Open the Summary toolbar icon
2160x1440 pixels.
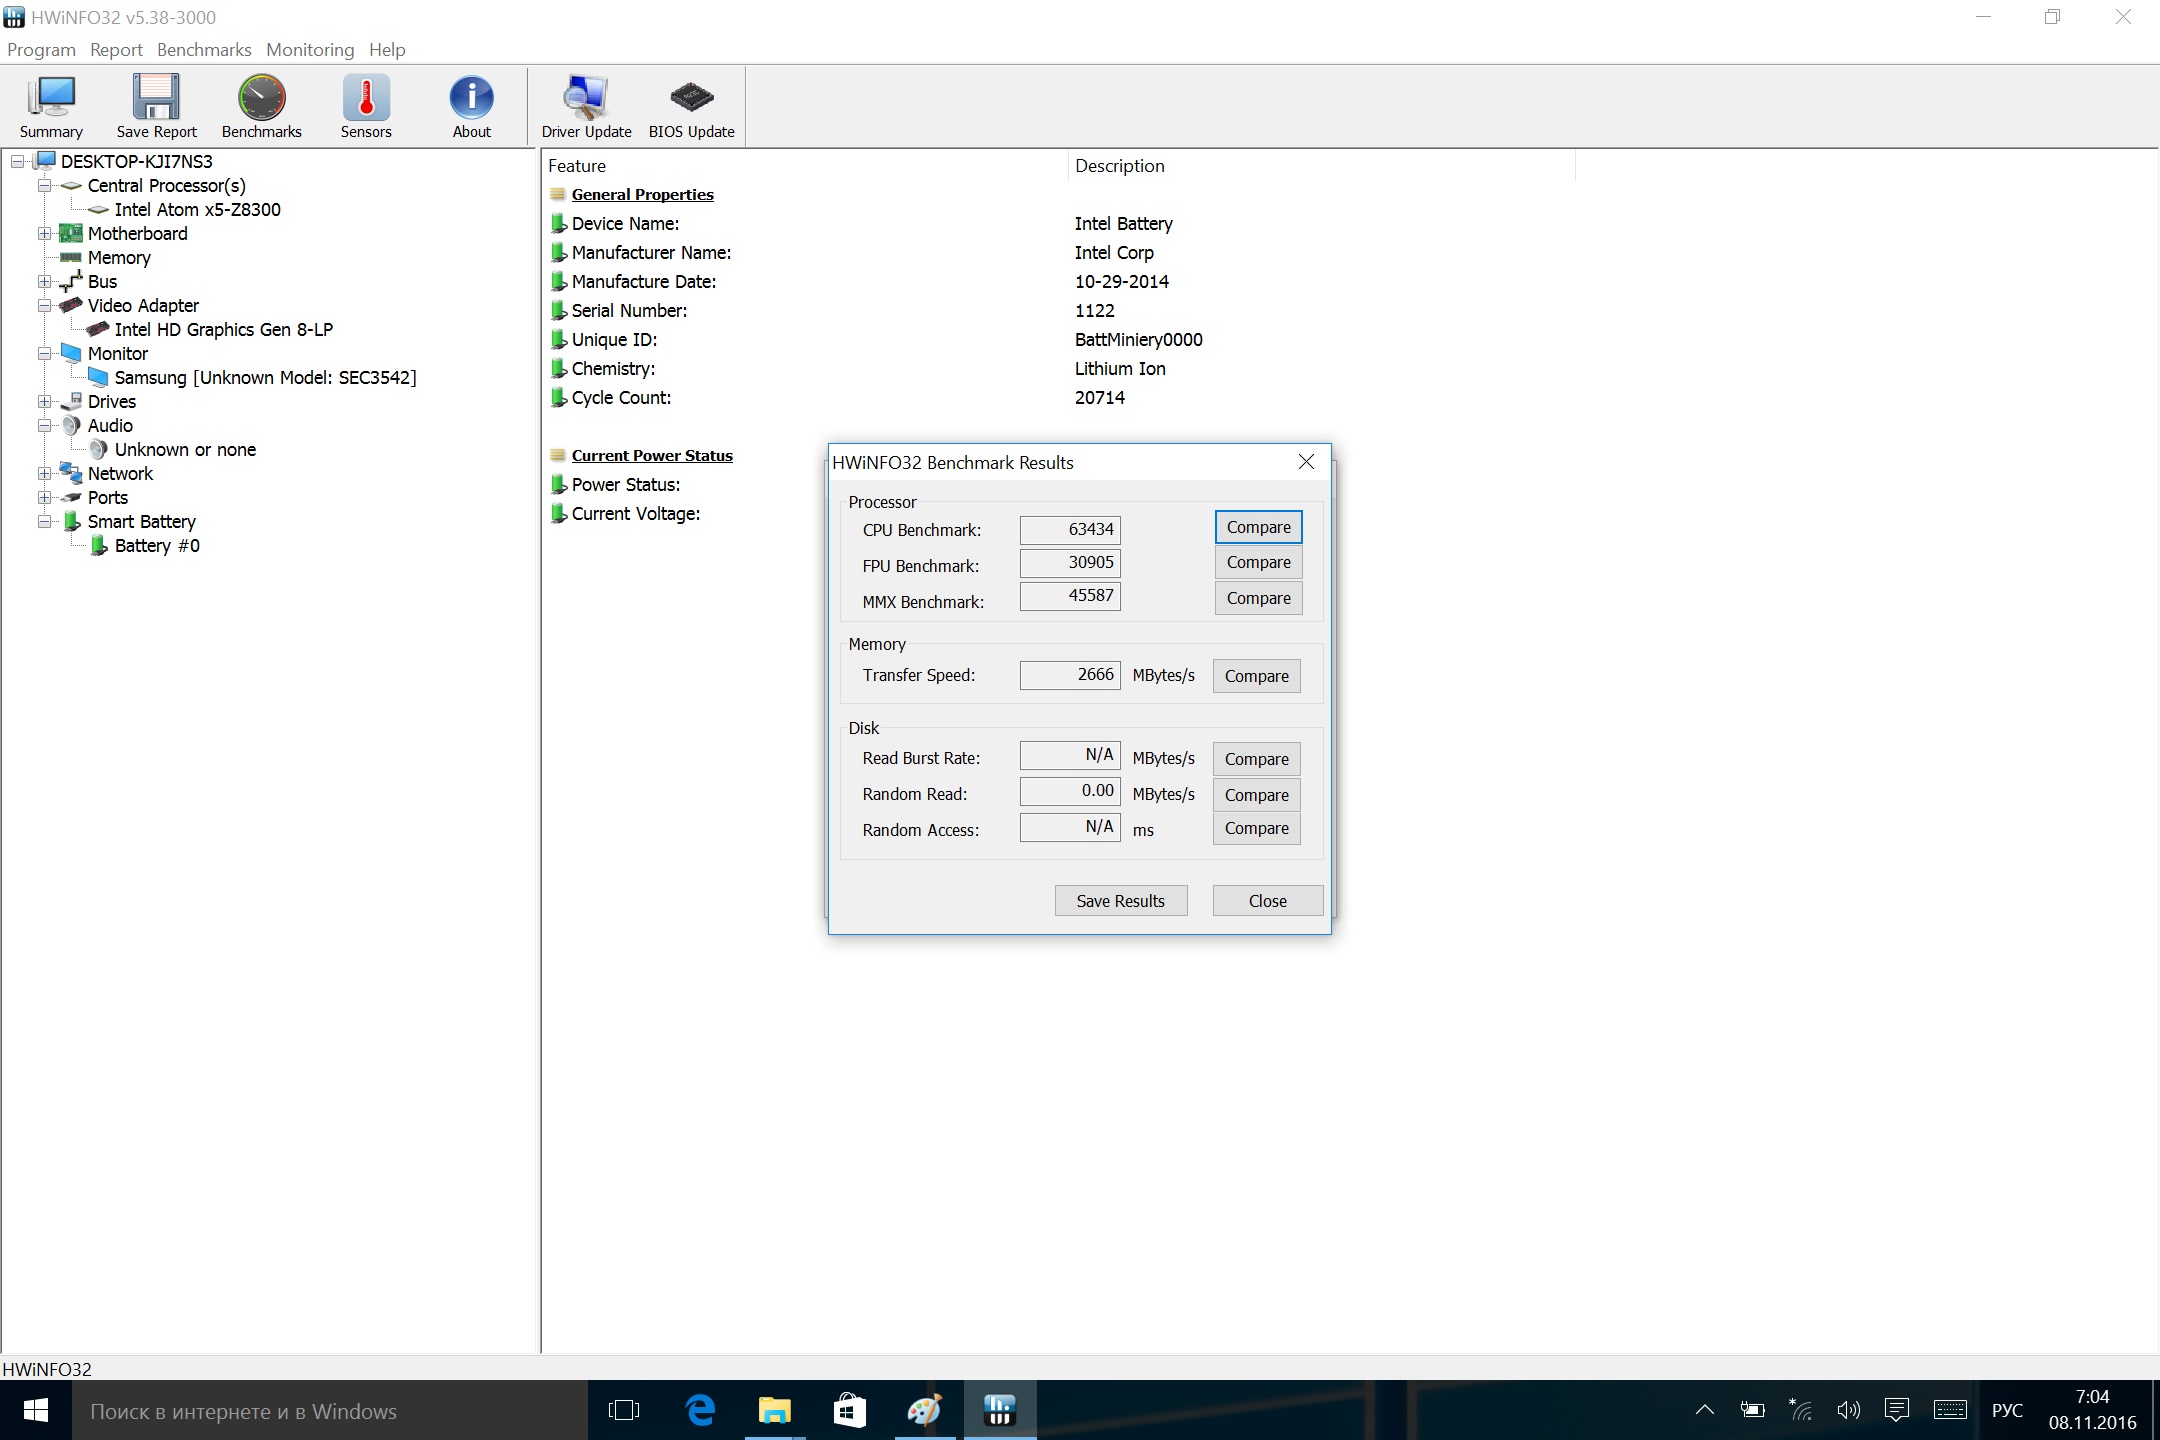point(51,107)
